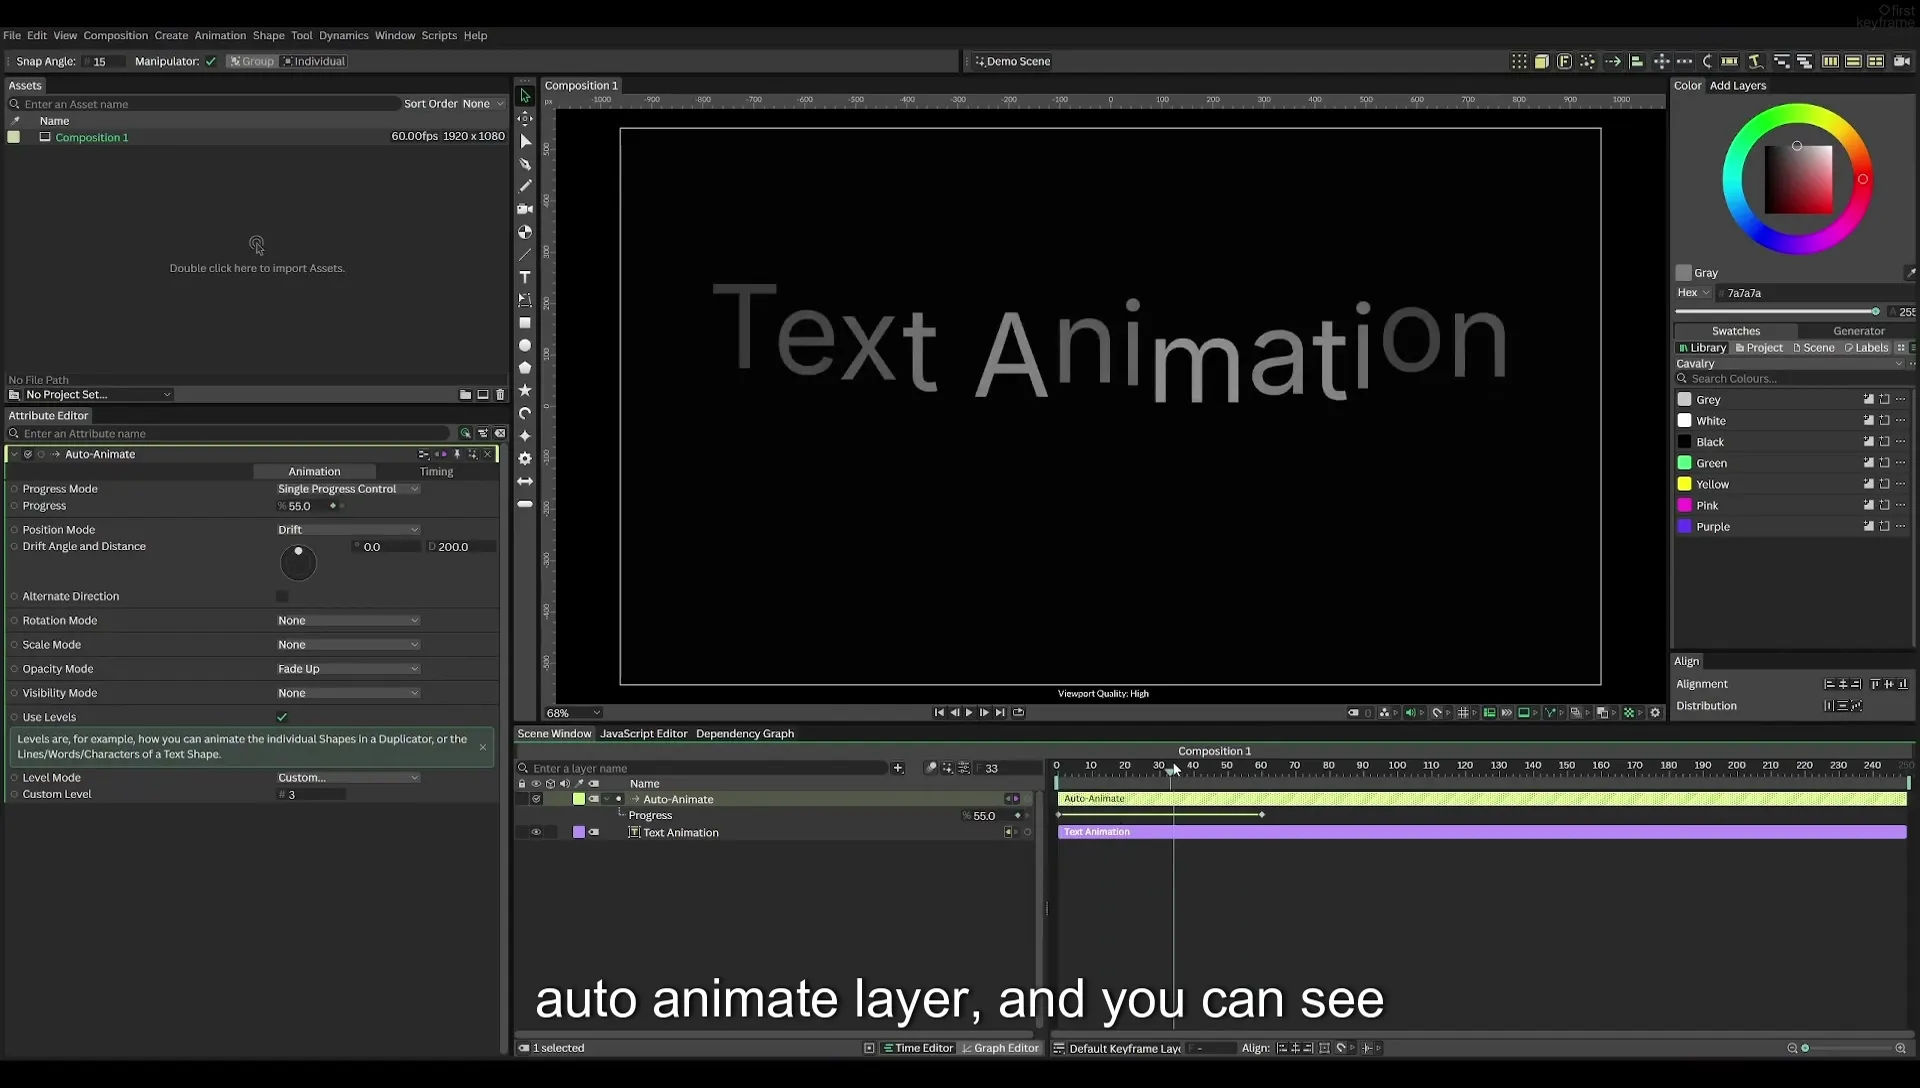Jump to the first frame button
Image resolution: width=1920 pixels, height=1088 pixels.
point(939,712)
